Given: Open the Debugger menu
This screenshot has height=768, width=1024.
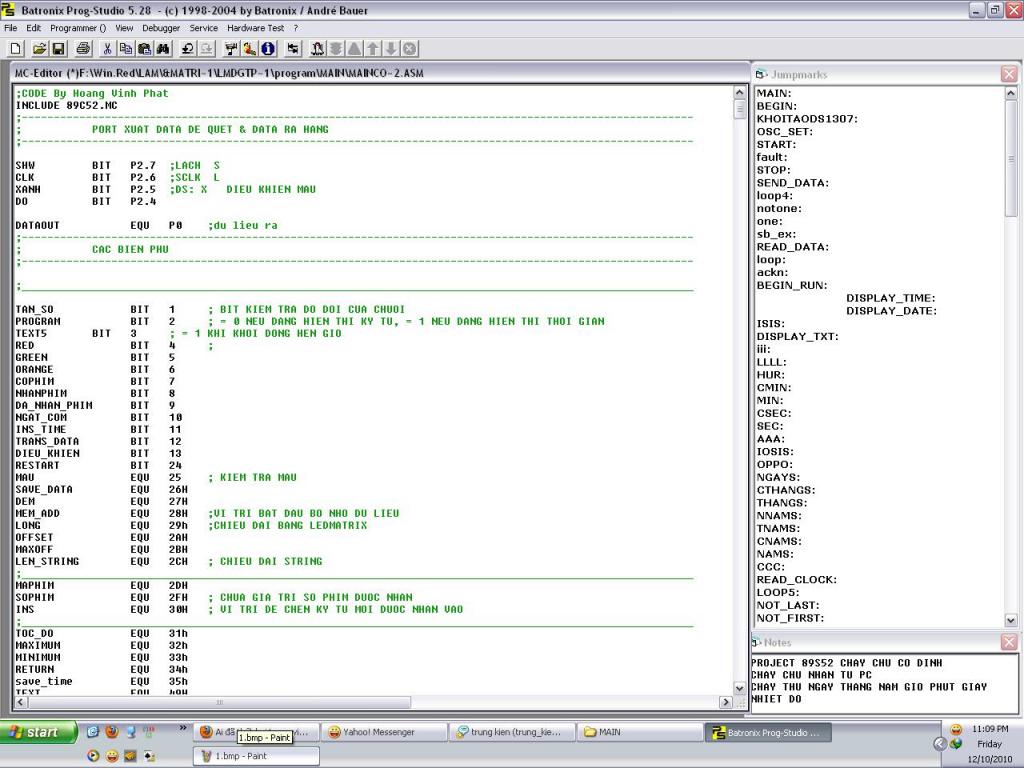Looking at the screenshot, I should [x=161, y=28].
